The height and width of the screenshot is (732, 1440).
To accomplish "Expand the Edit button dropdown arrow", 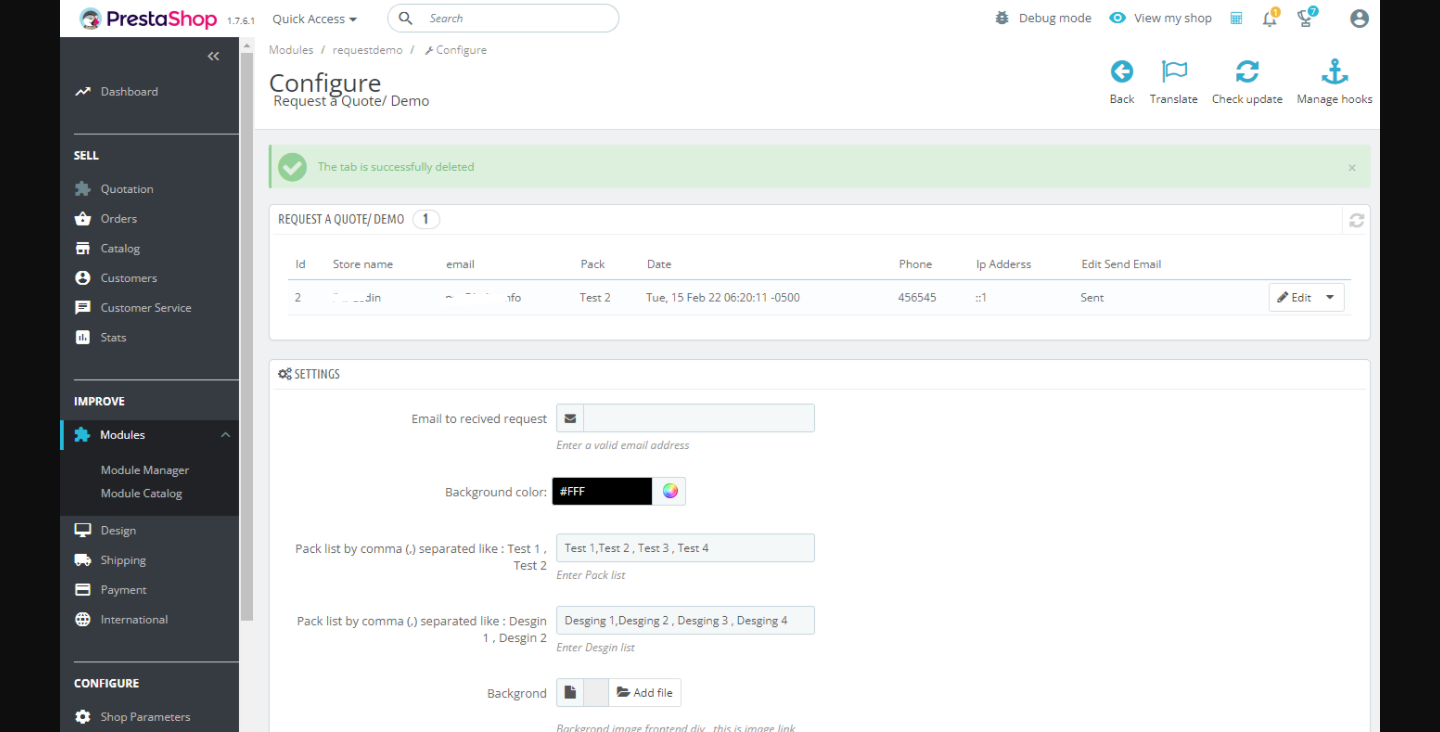I will [x=1330, y=297].
